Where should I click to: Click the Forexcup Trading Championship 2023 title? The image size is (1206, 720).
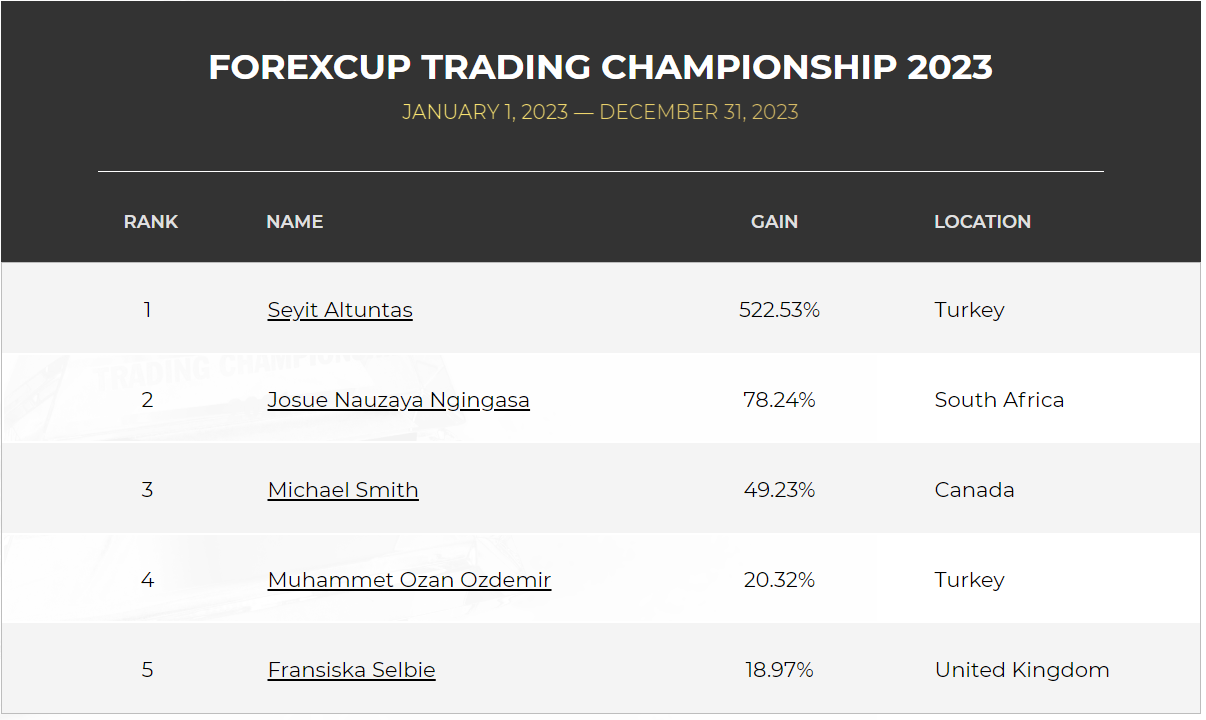point(601,67)
